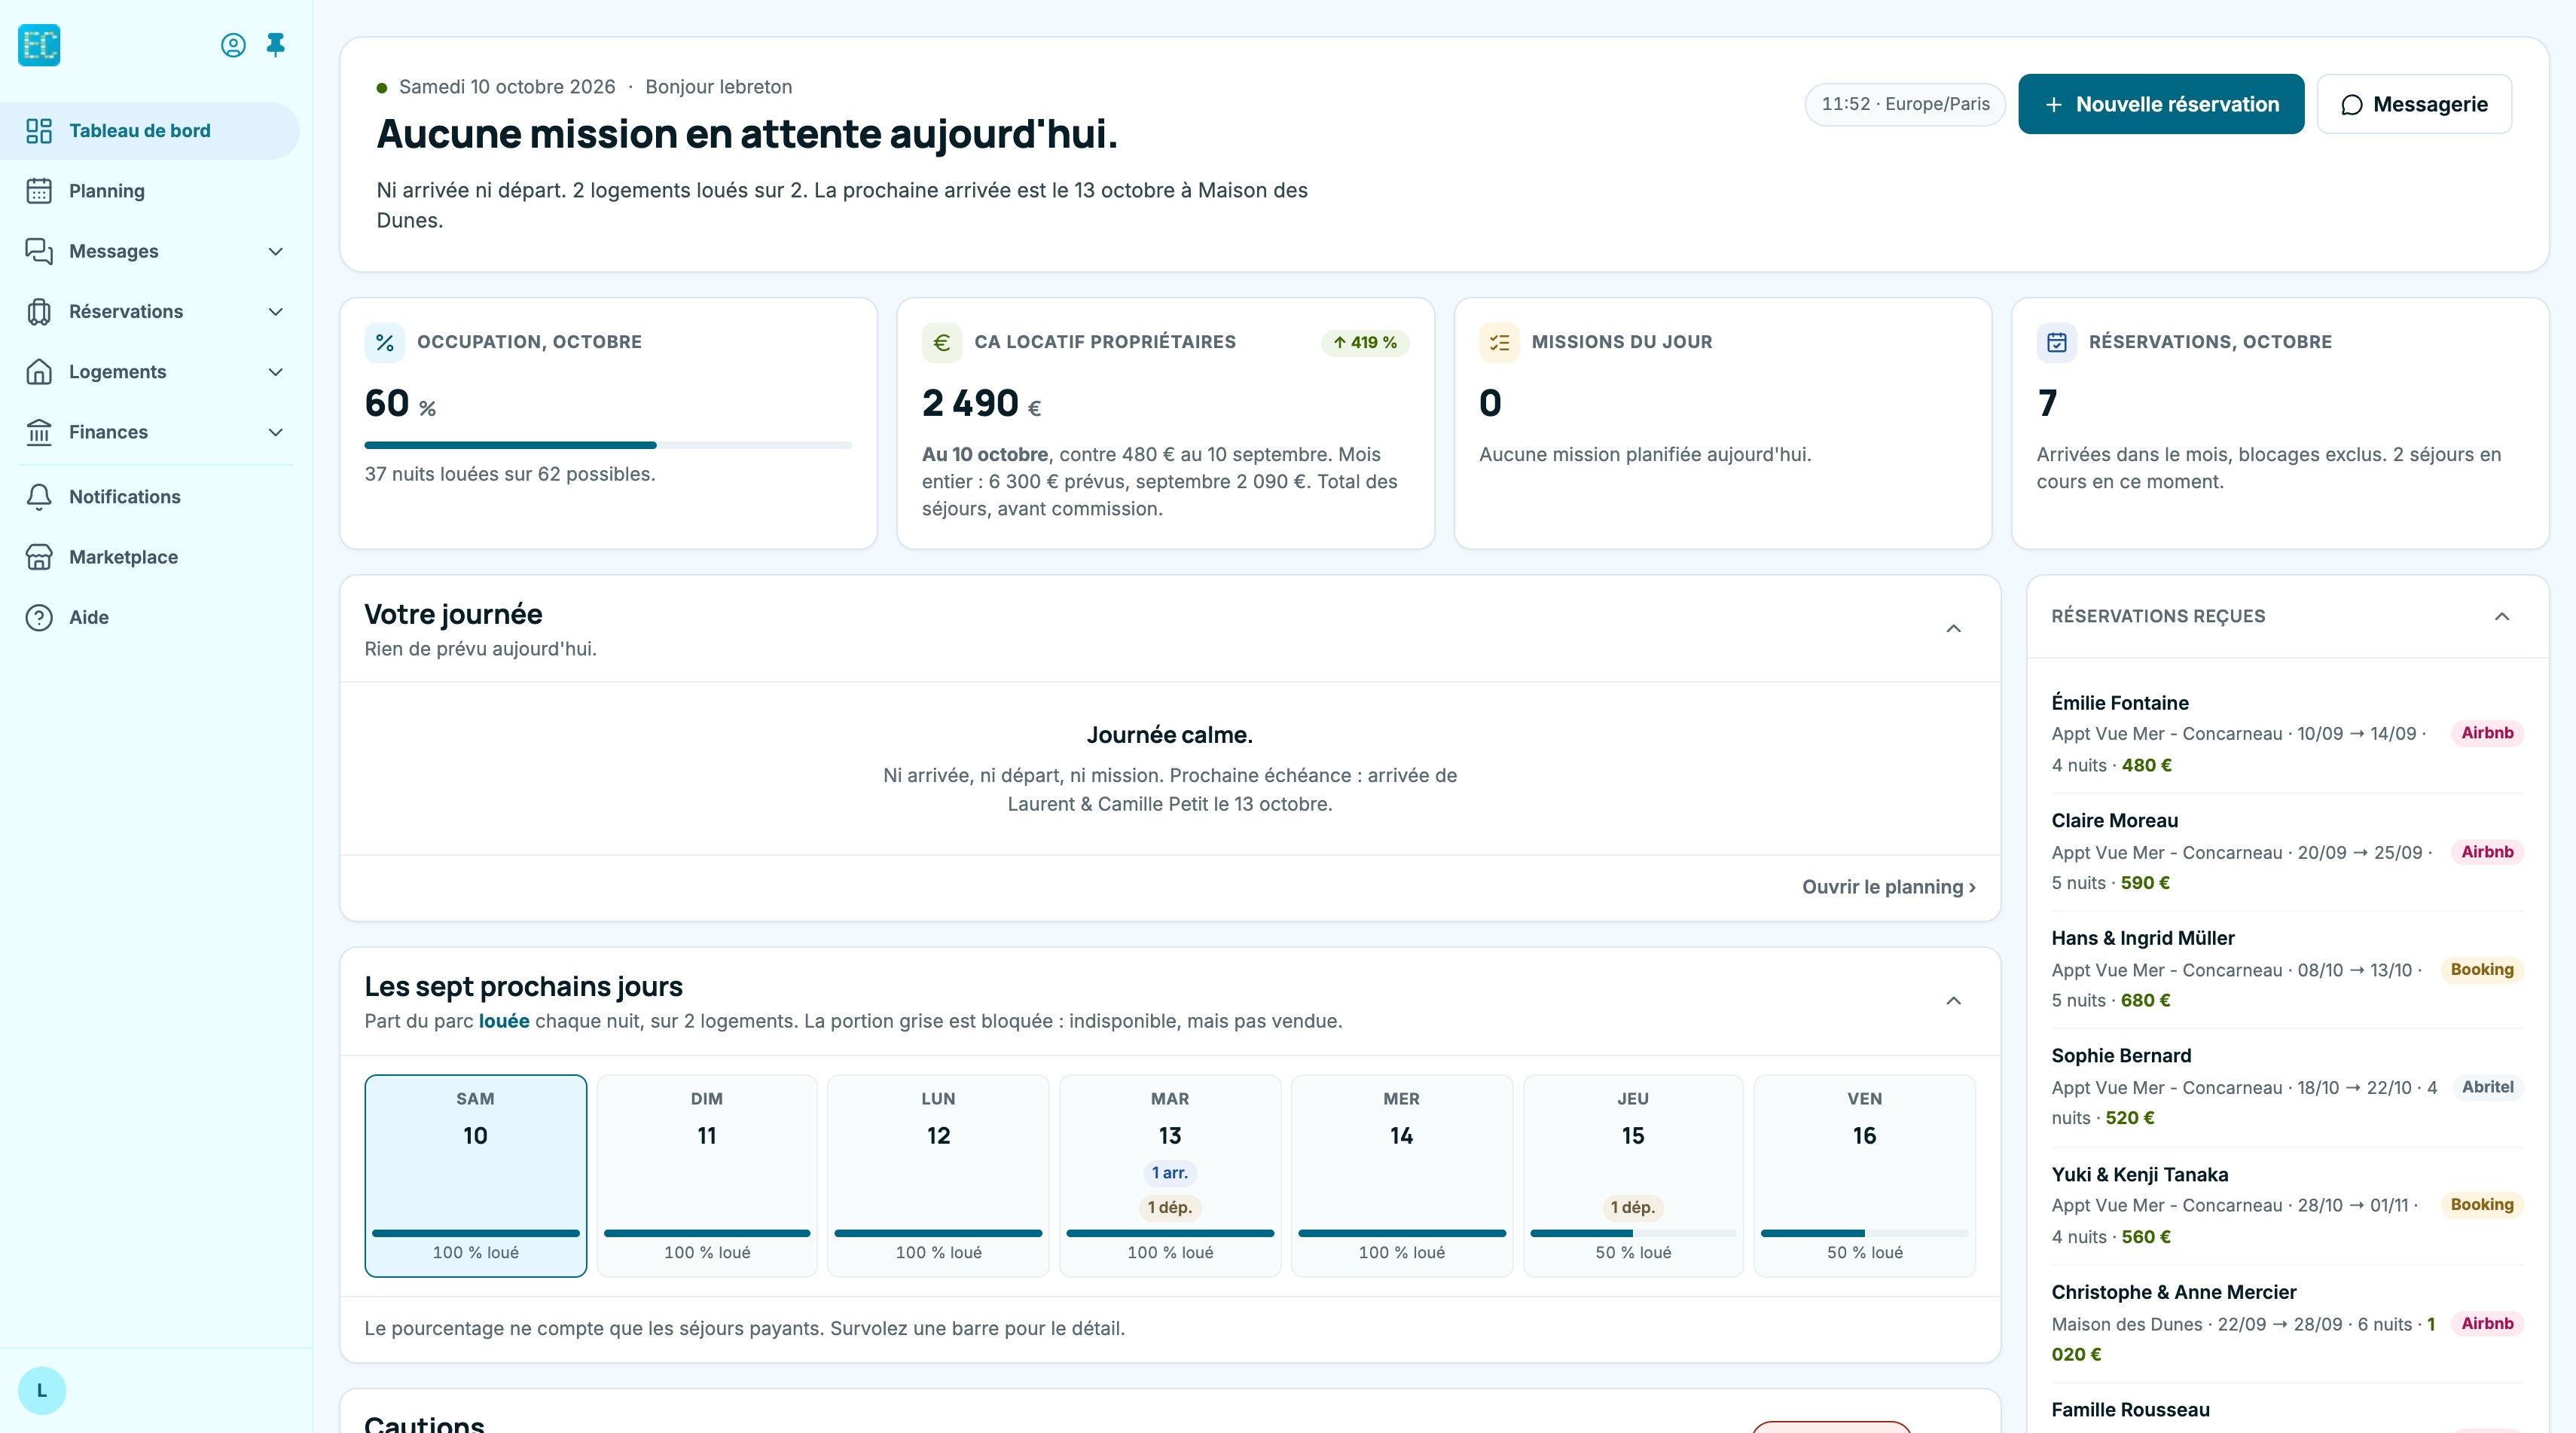Open Notifications in the sidebar
This screenshot has width=2576, height=1433.
point(149,497)
